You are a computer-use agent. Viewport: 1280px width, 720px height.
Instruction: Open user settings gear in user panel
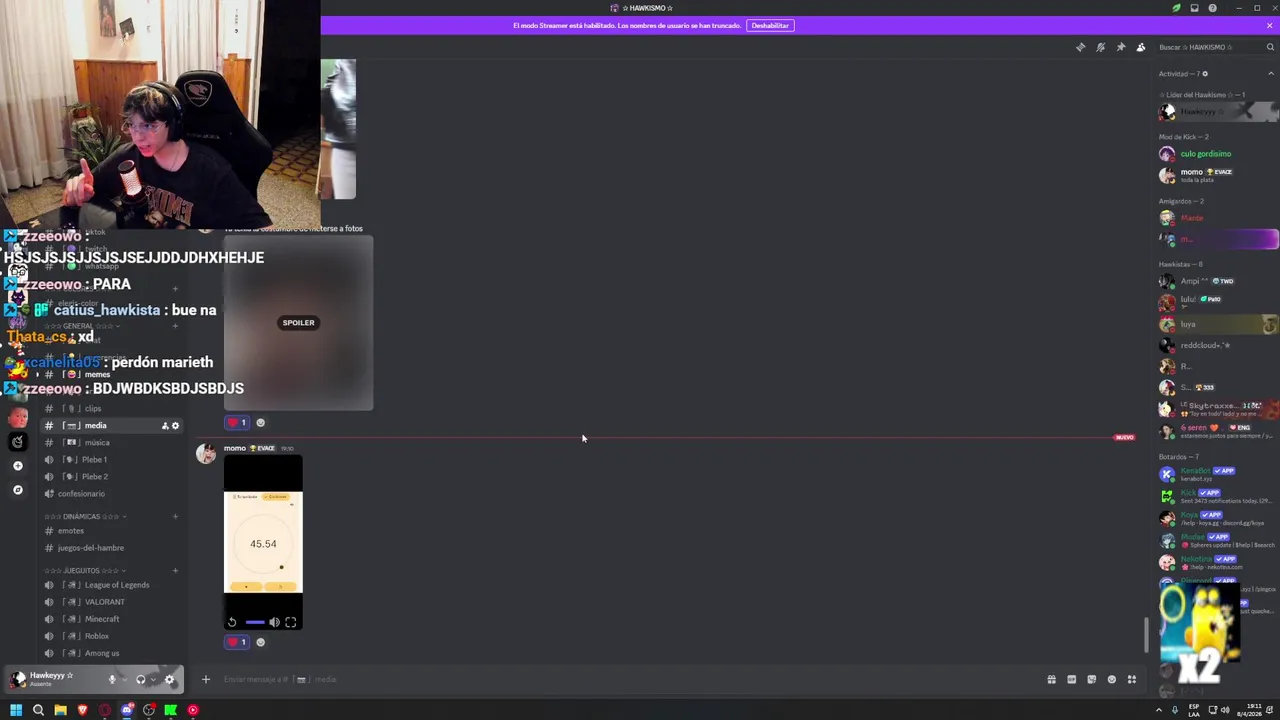pyautogui.click(x=169, y=679)
